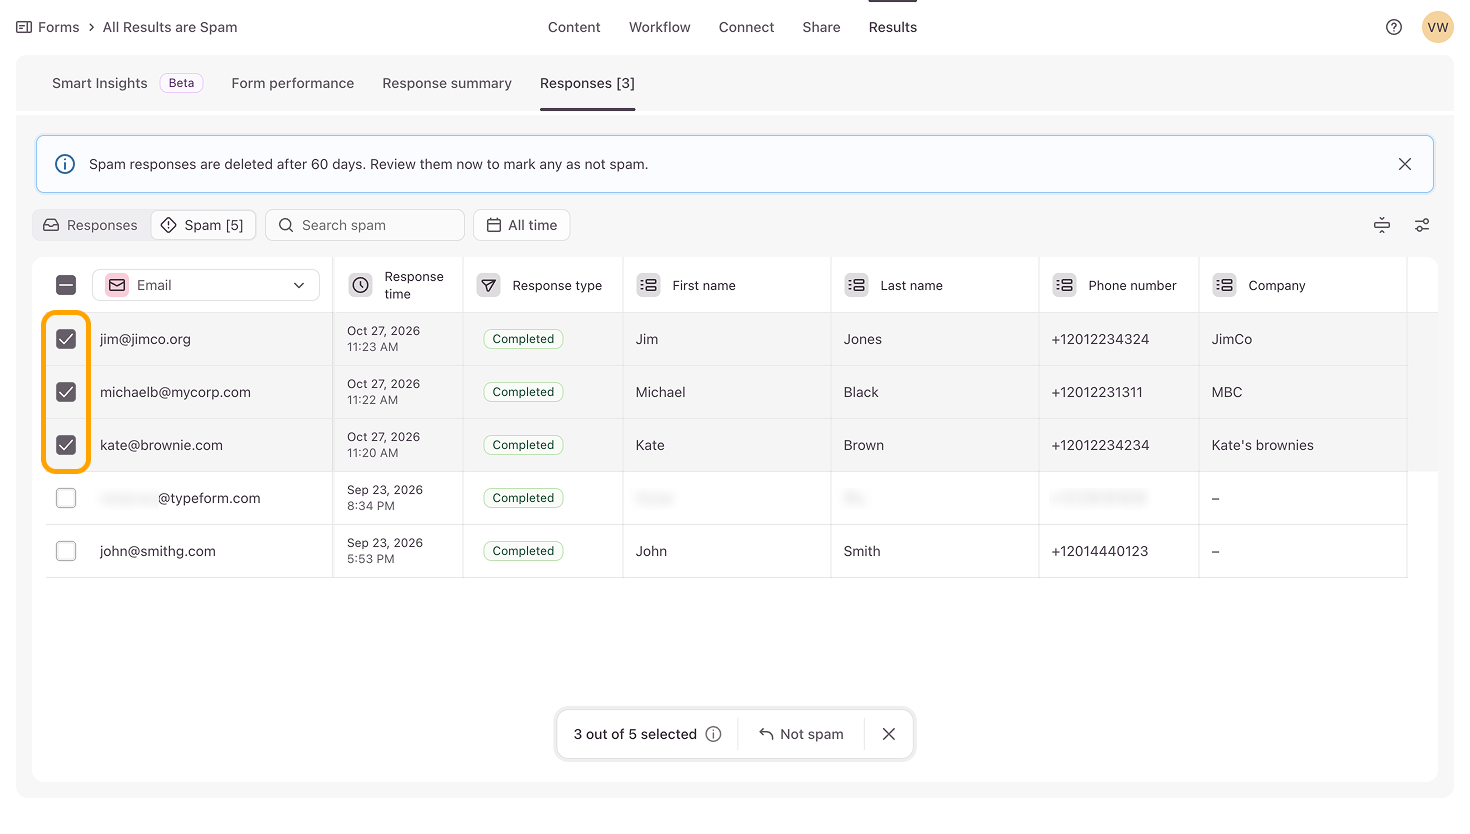Mark selected responses as Not spam
The height and width of the screenshot is (834, 1470).
801,734
